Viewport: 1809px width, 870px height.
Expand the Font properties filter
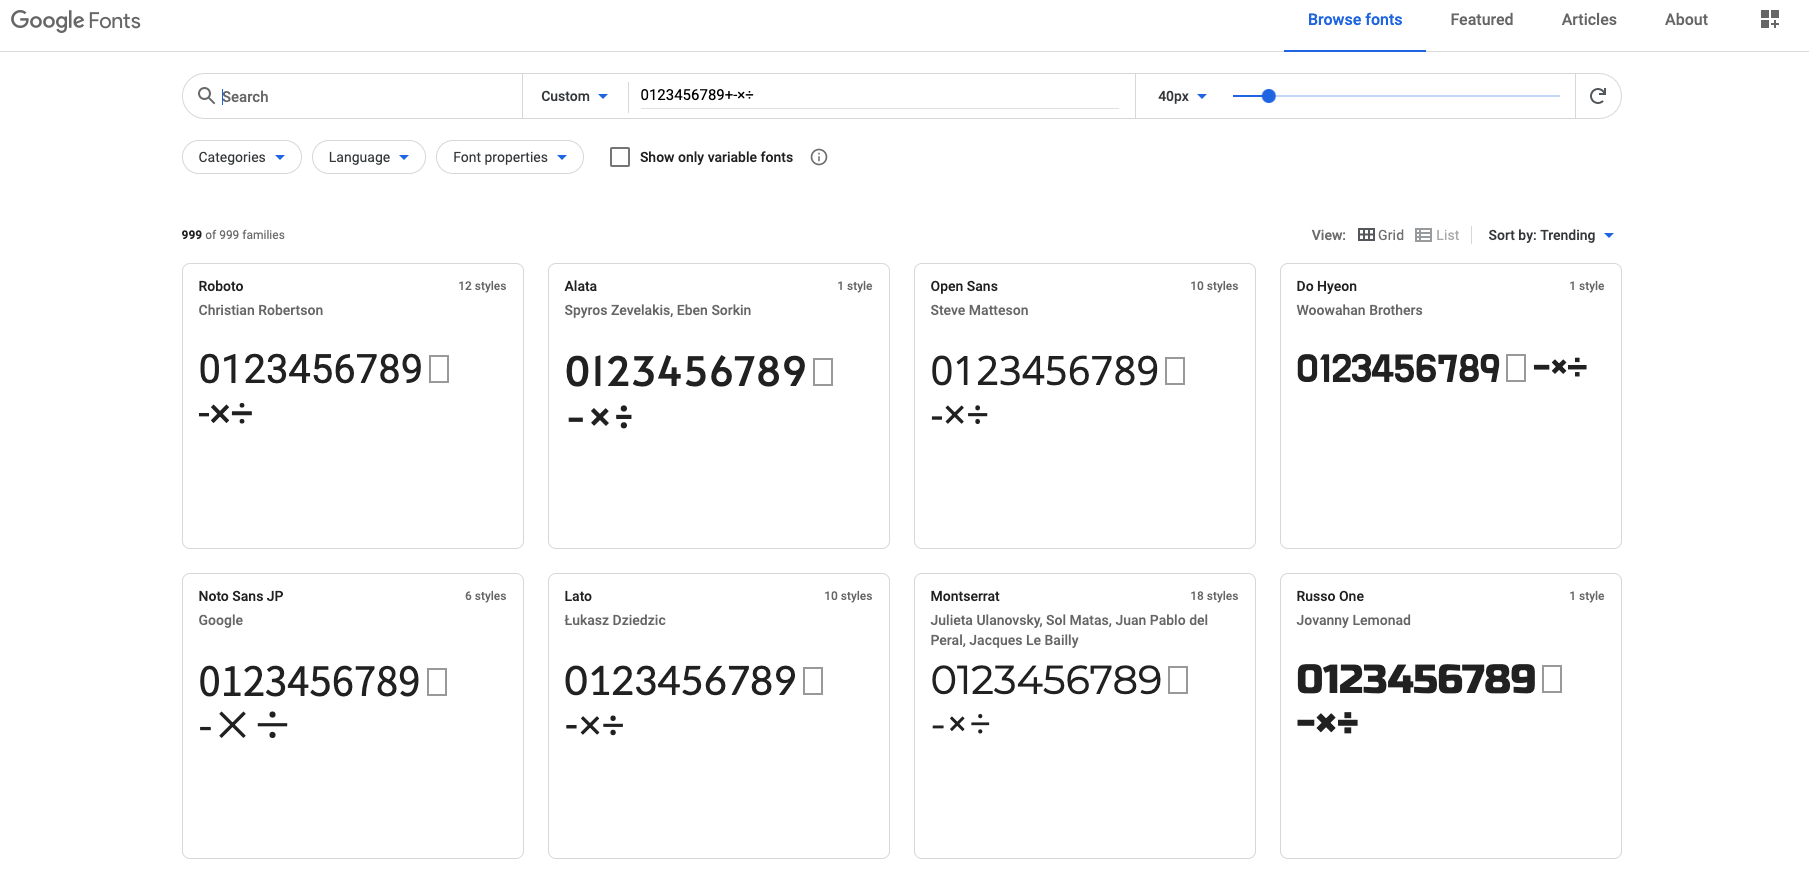pyautogui.click(x=510, y=157)
